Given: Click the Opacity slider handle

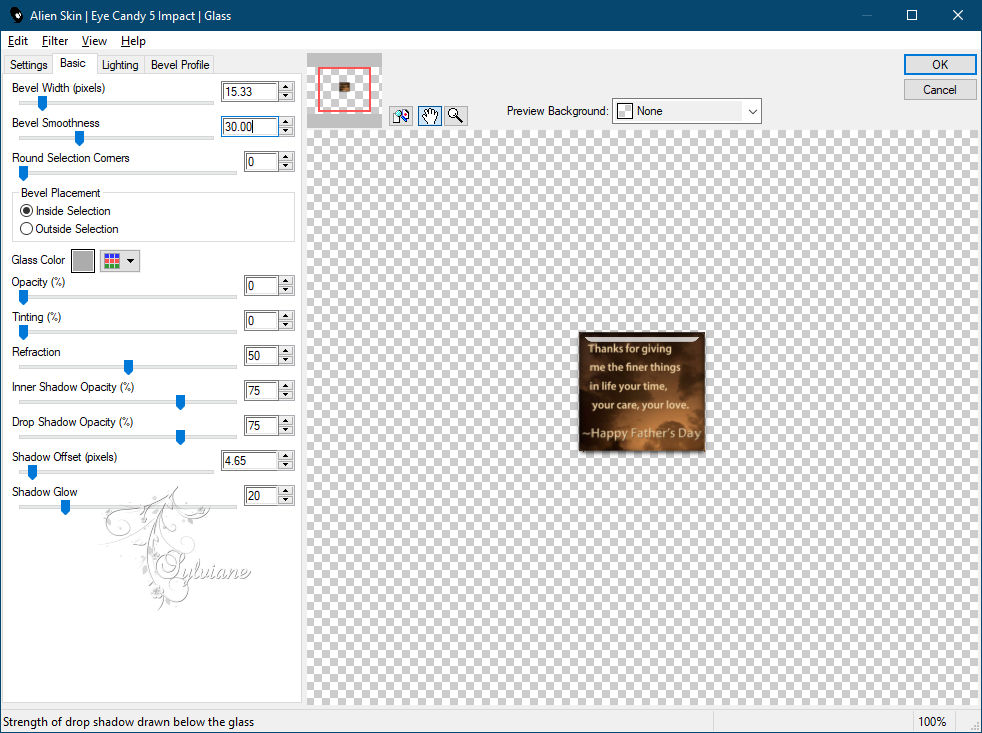Looking at the screenshot, I should click(23, 297).
